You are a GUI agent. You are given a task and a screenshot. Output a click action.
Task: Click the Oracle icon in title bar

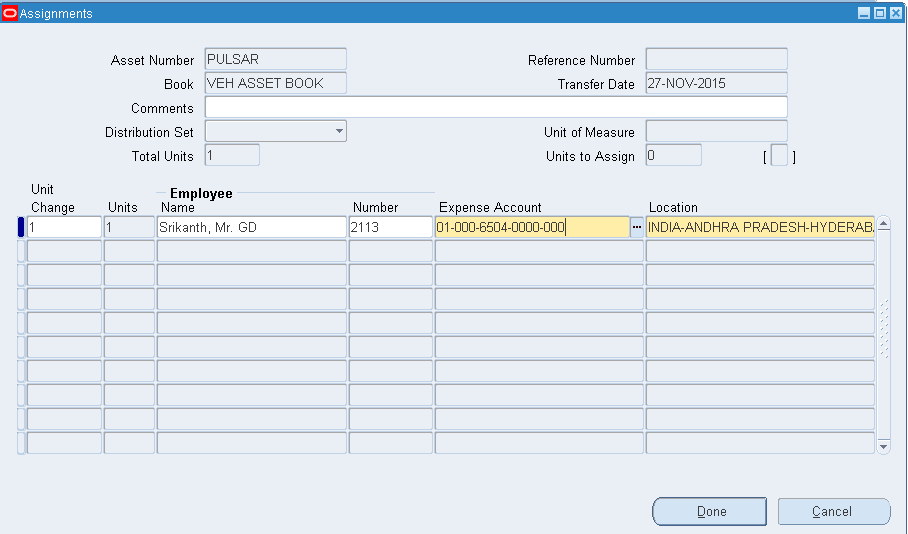(10, 13)
